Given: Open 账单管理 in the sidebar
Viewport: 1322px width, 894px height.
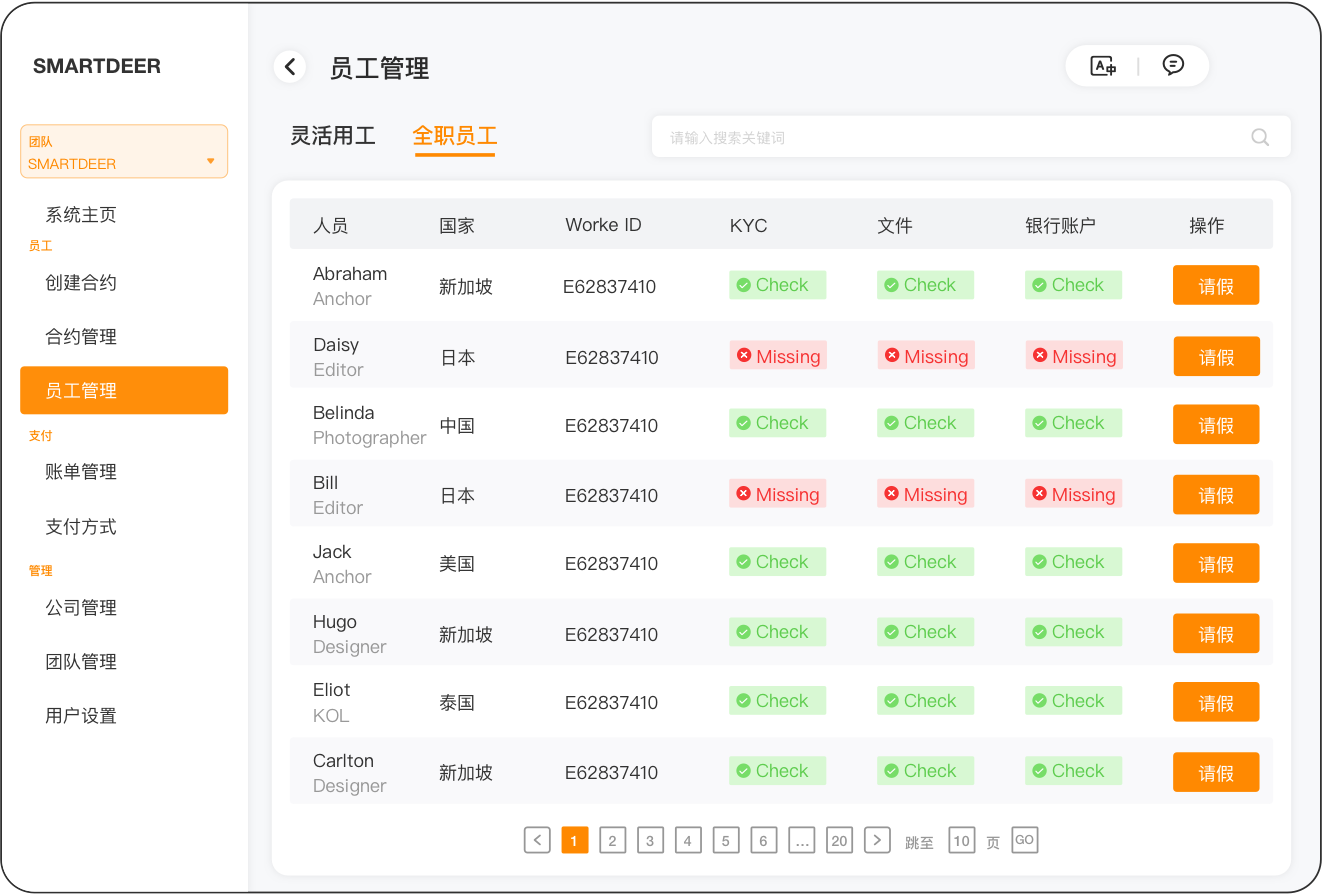Looking at the screenshot, I should tap(81, 471).
